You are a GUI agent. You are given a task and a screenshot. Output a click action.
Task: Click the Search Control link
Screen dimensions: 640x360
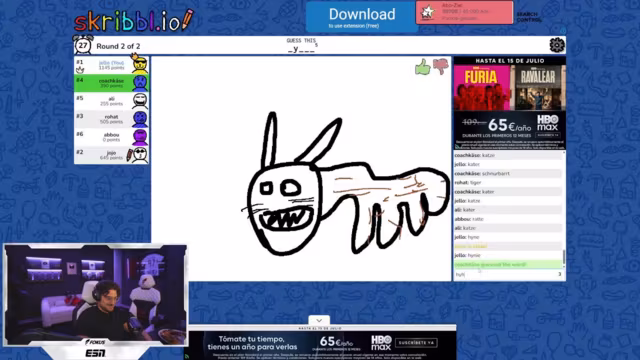pos(529,17)
